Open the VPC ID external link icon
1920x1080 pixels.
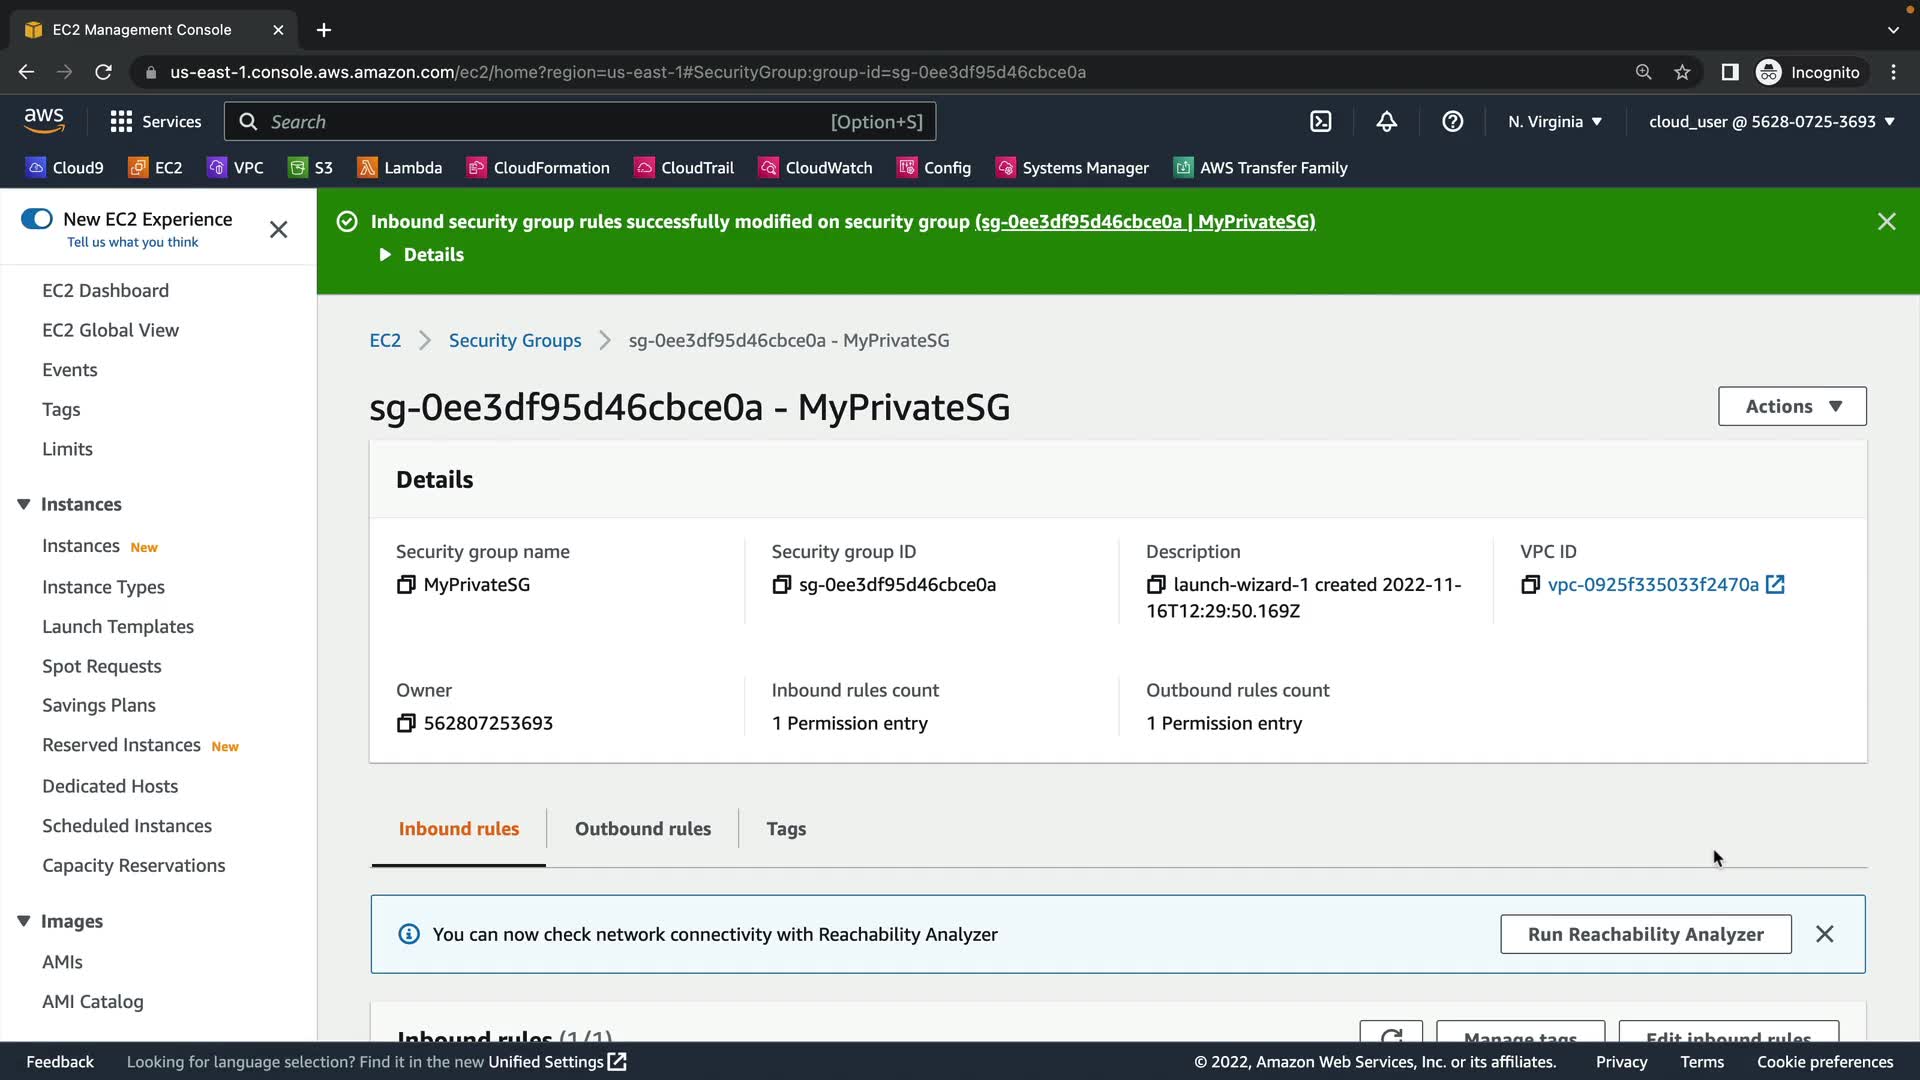(1775, 585)
